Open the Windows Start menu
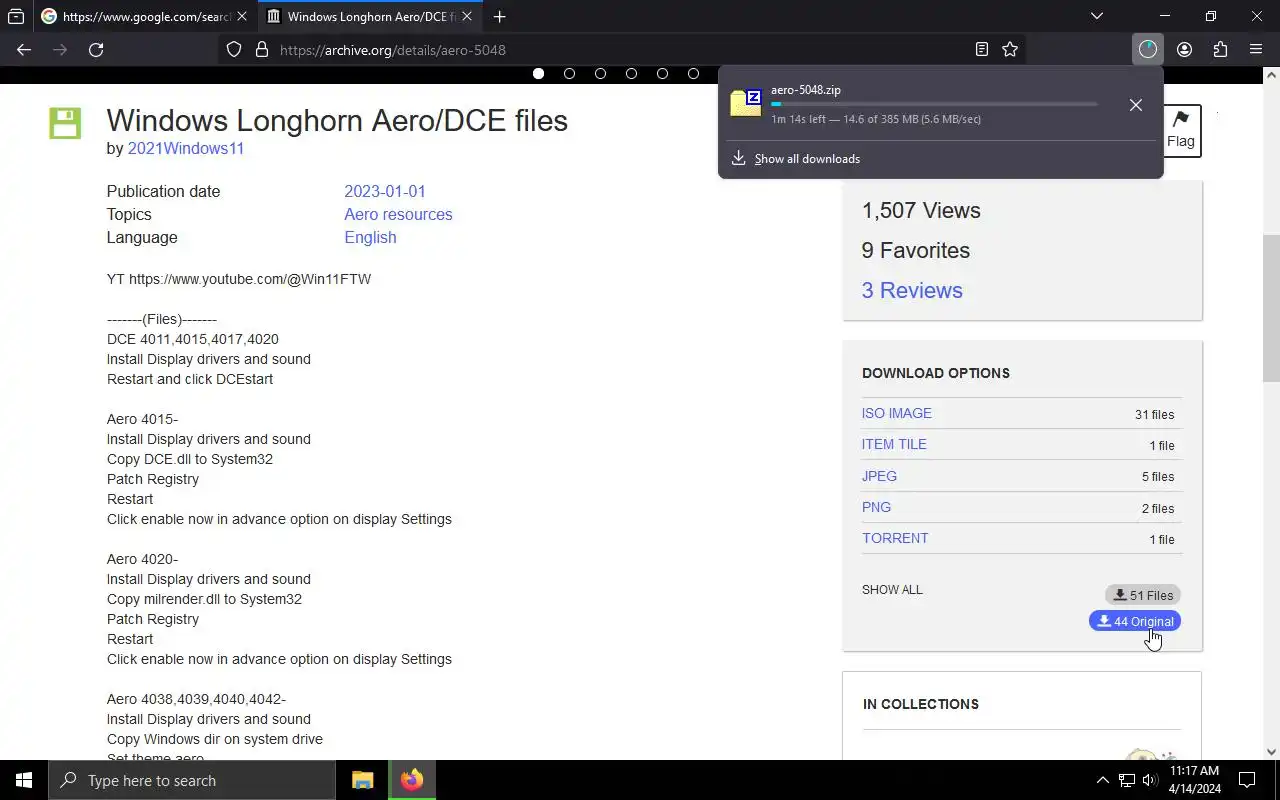The height and width of the screenshot is (800, 1280). click(24, 780)
